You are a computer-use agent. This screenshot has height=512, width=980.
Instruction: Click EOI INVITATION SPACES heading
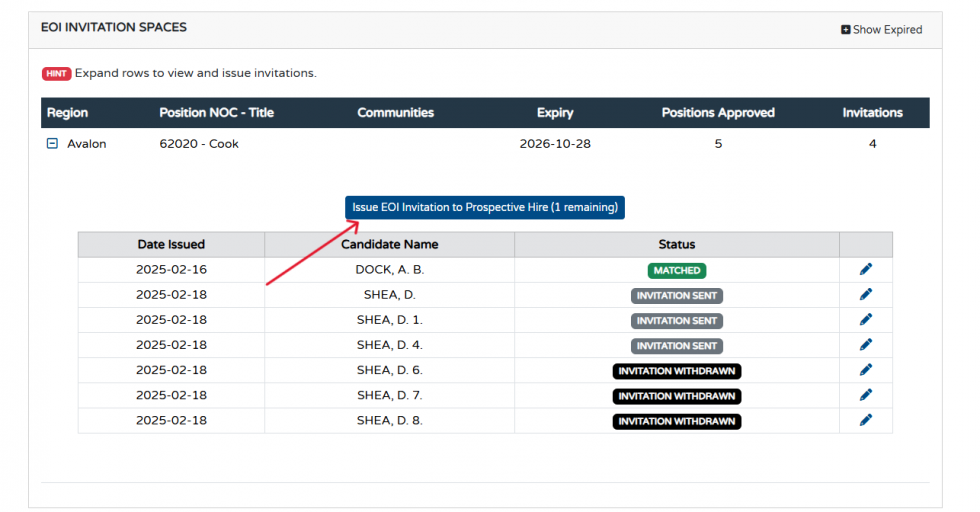point(114,27)
